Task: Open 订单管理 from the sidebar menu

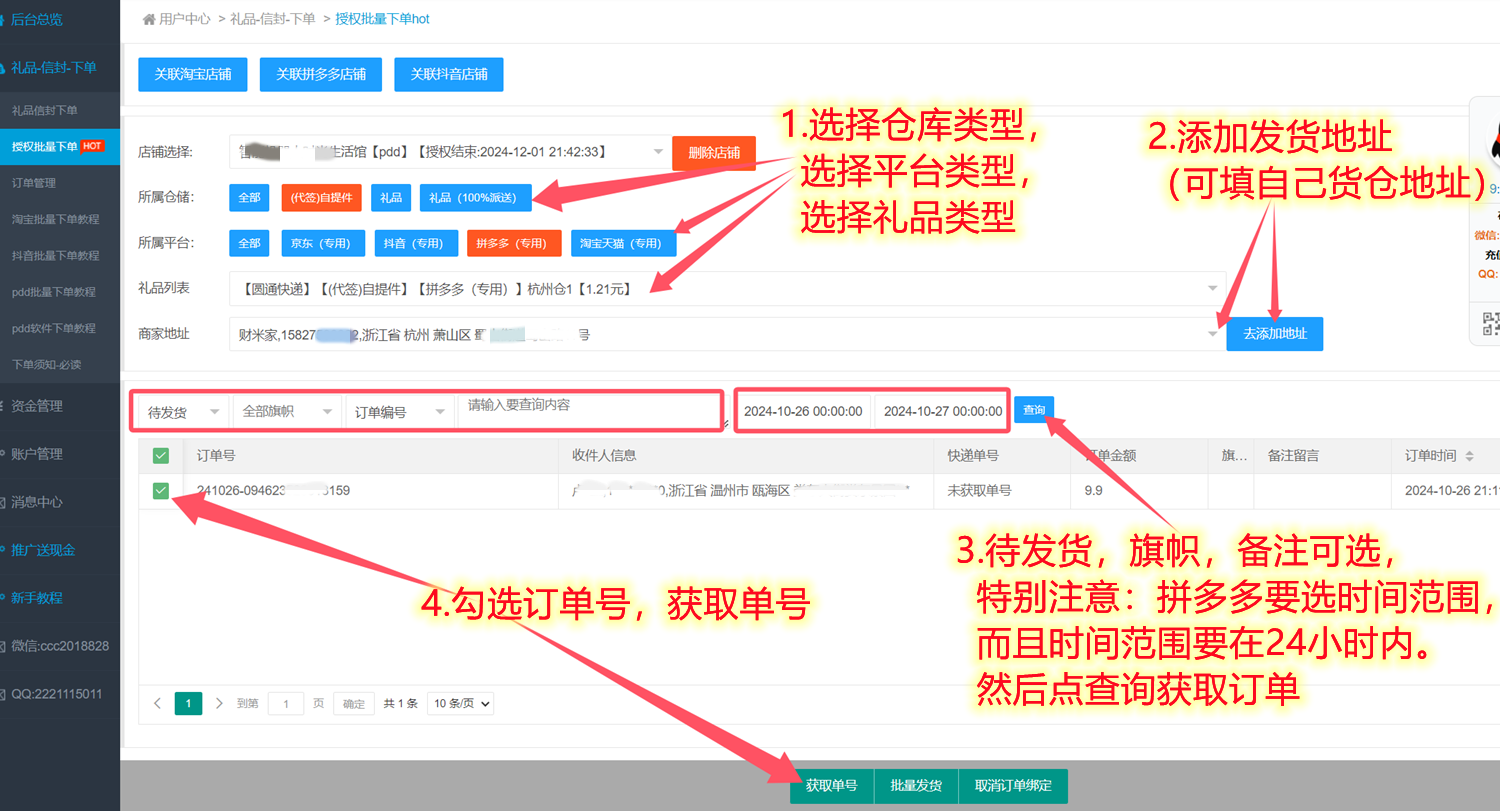Action: click(34, 183)
